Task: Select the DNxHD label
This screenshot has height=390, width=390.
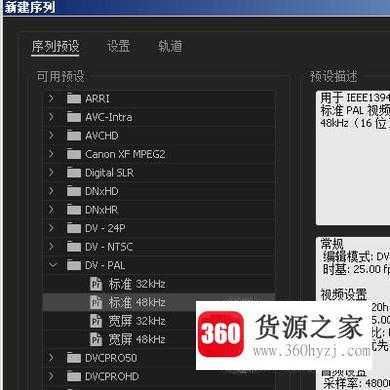Action: click(x=102, y=191)
